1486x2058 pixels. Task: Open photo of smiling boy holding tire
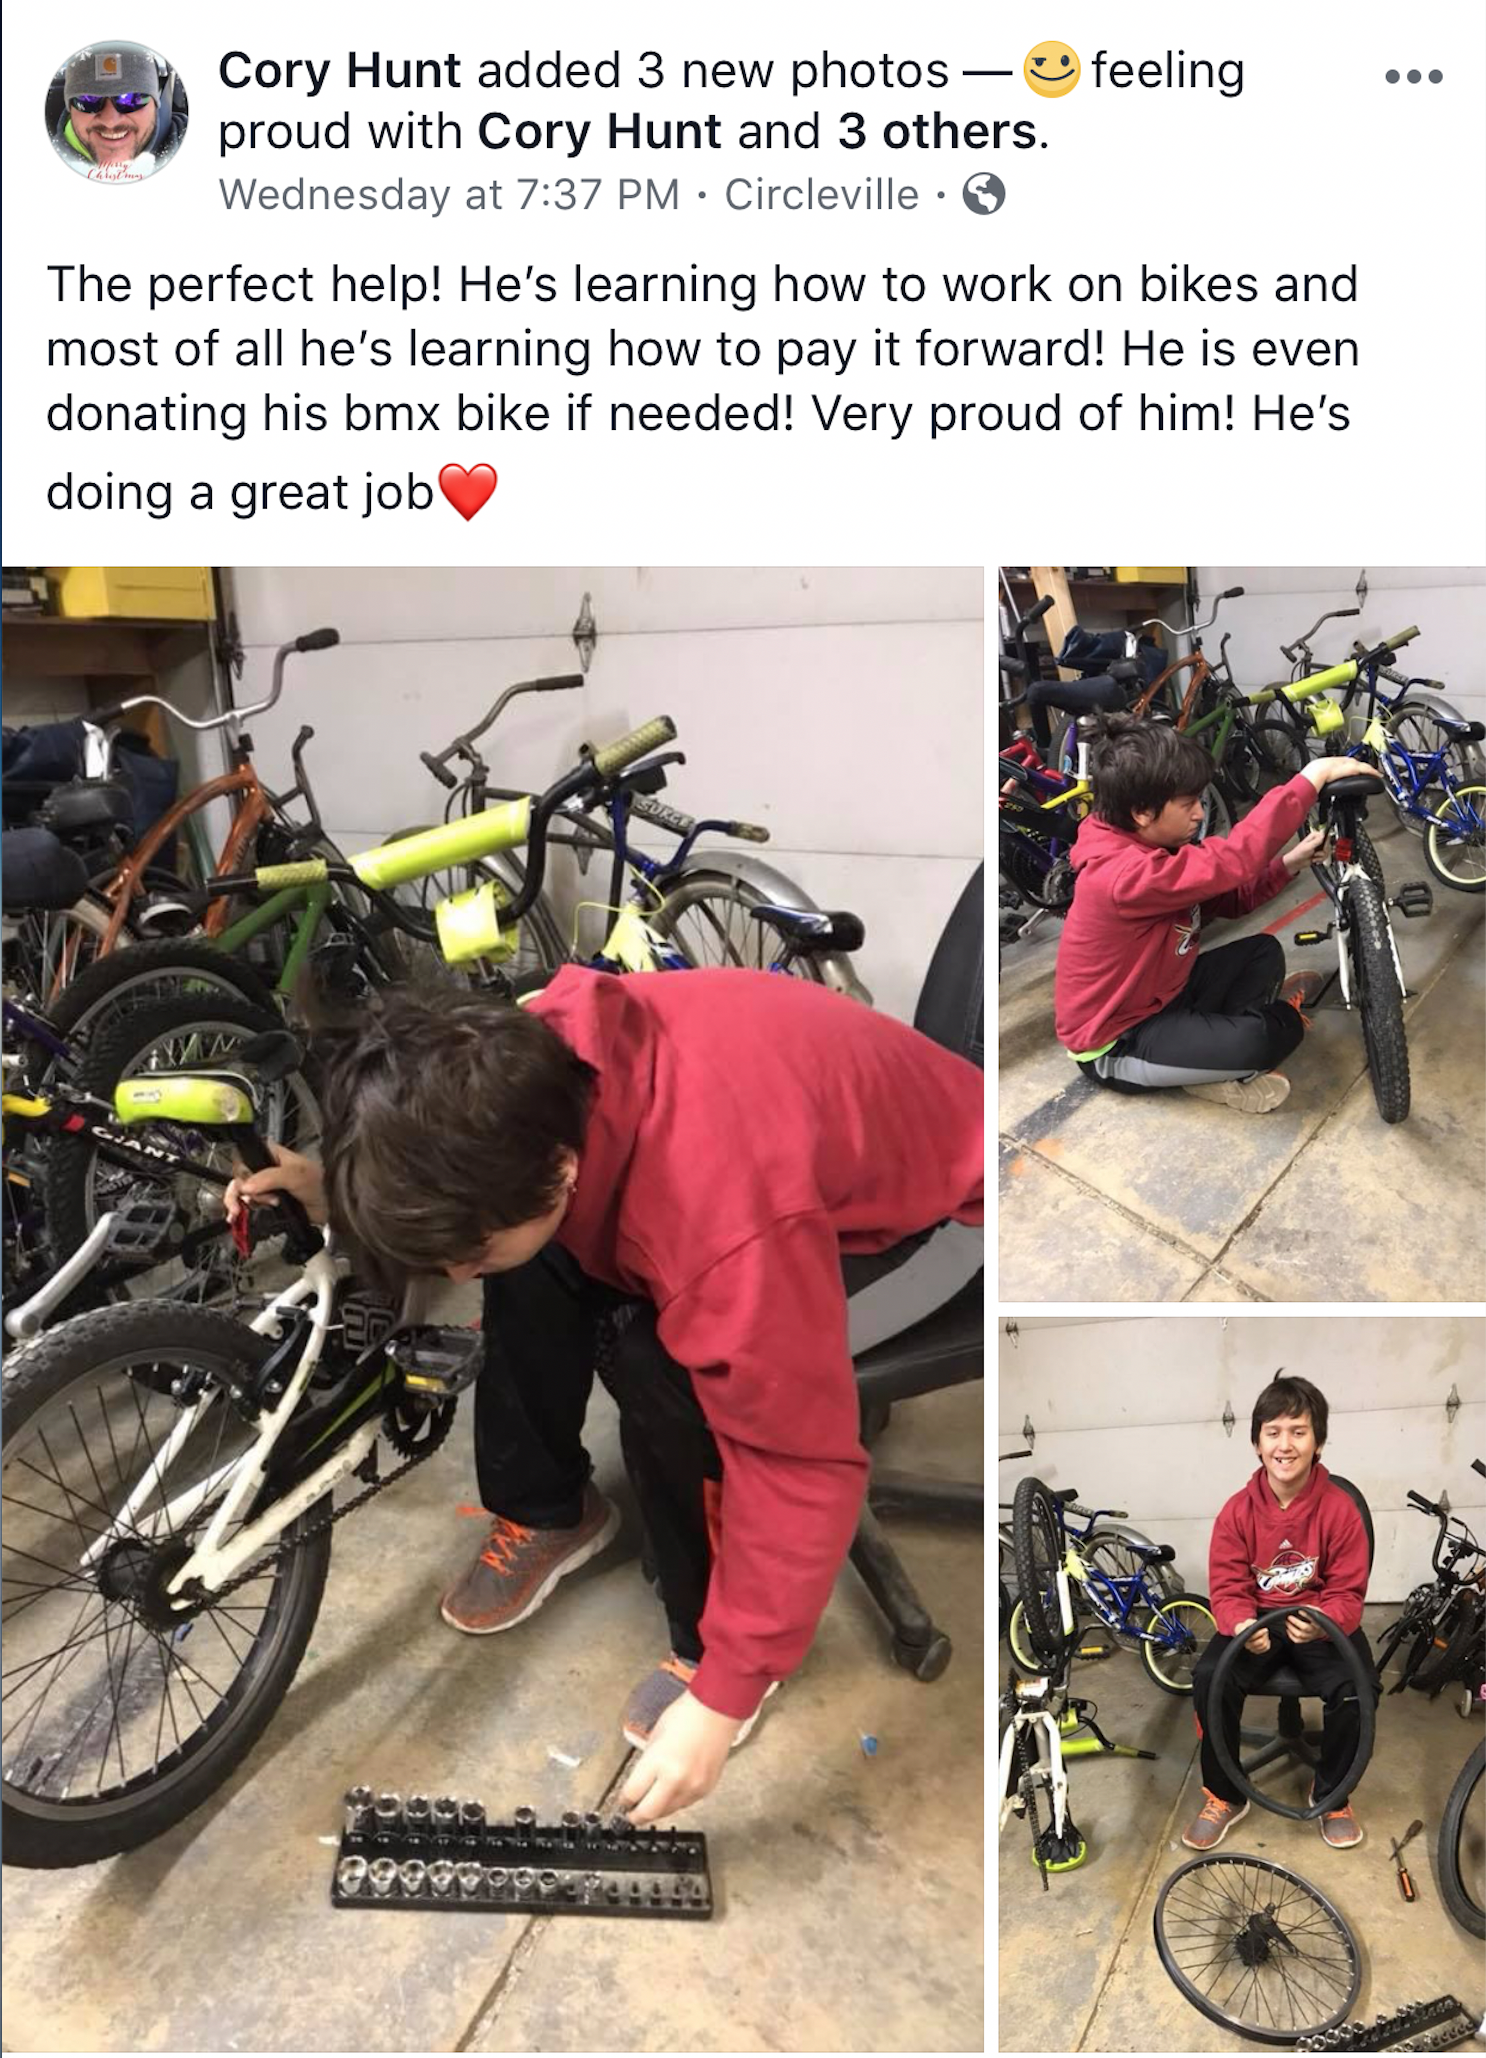click(1242, 1685)
